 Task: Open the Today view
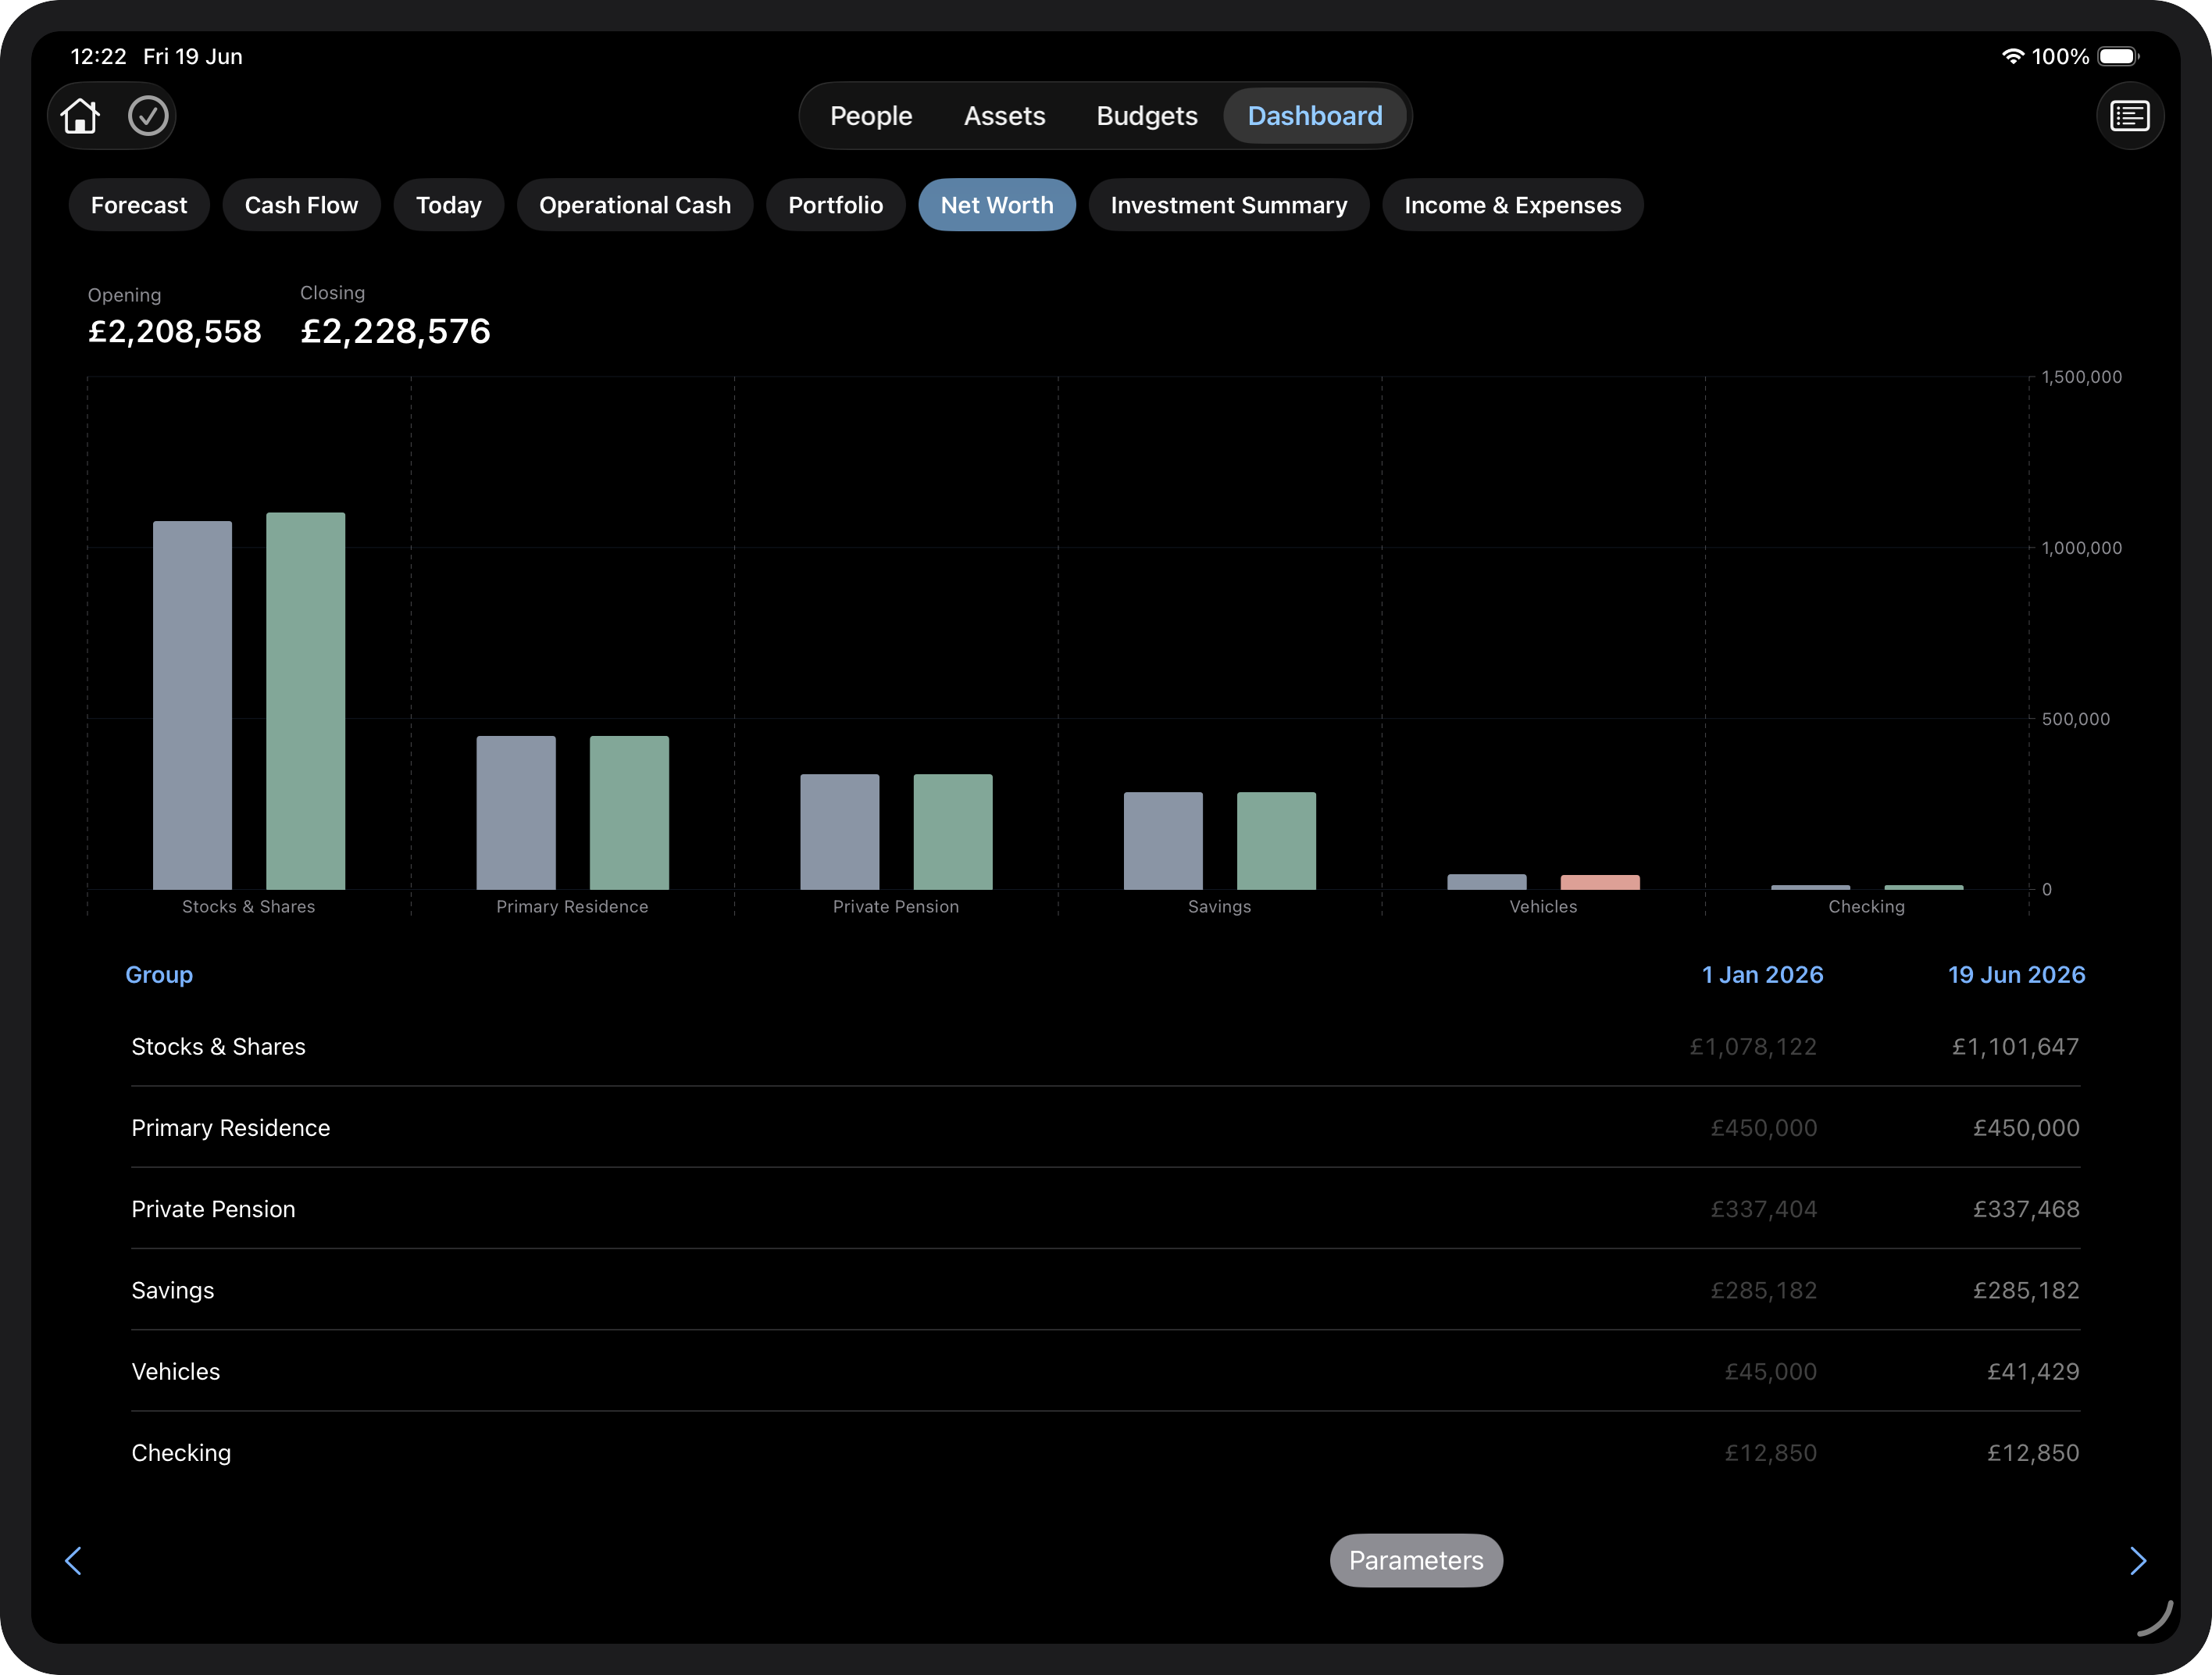(448, 205)
